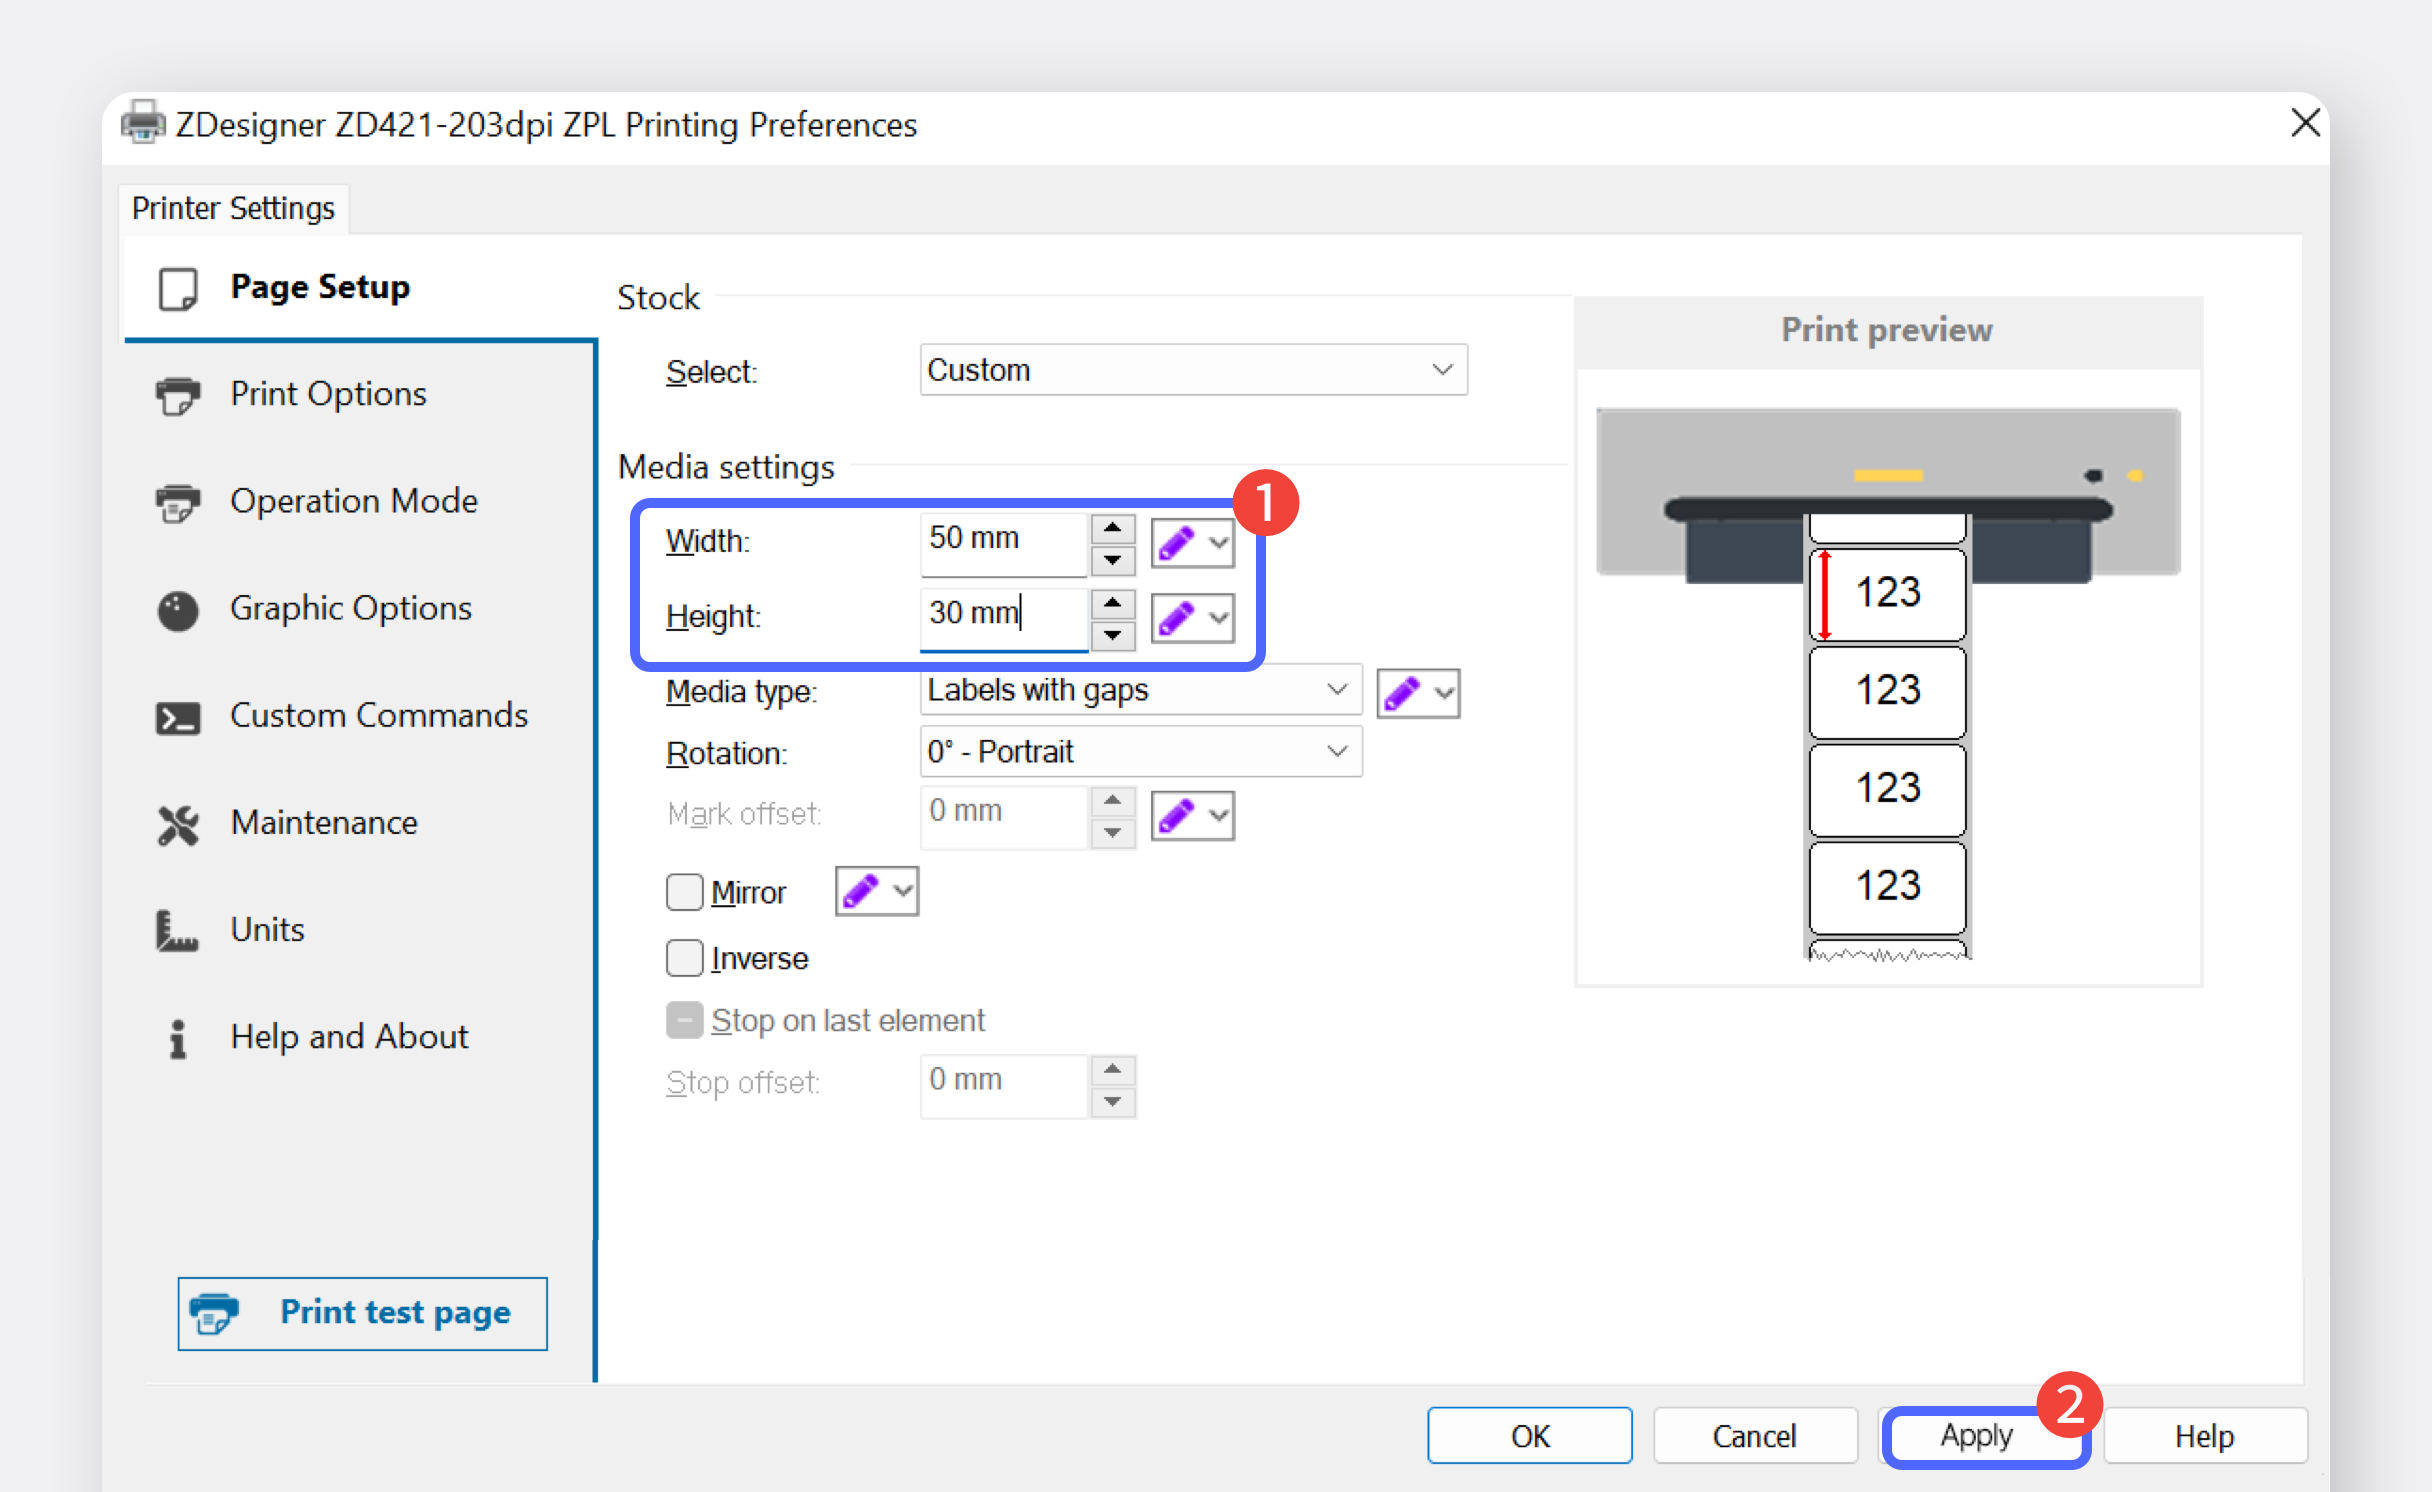Check the Stop on last element box

(x=685, y=1020)
